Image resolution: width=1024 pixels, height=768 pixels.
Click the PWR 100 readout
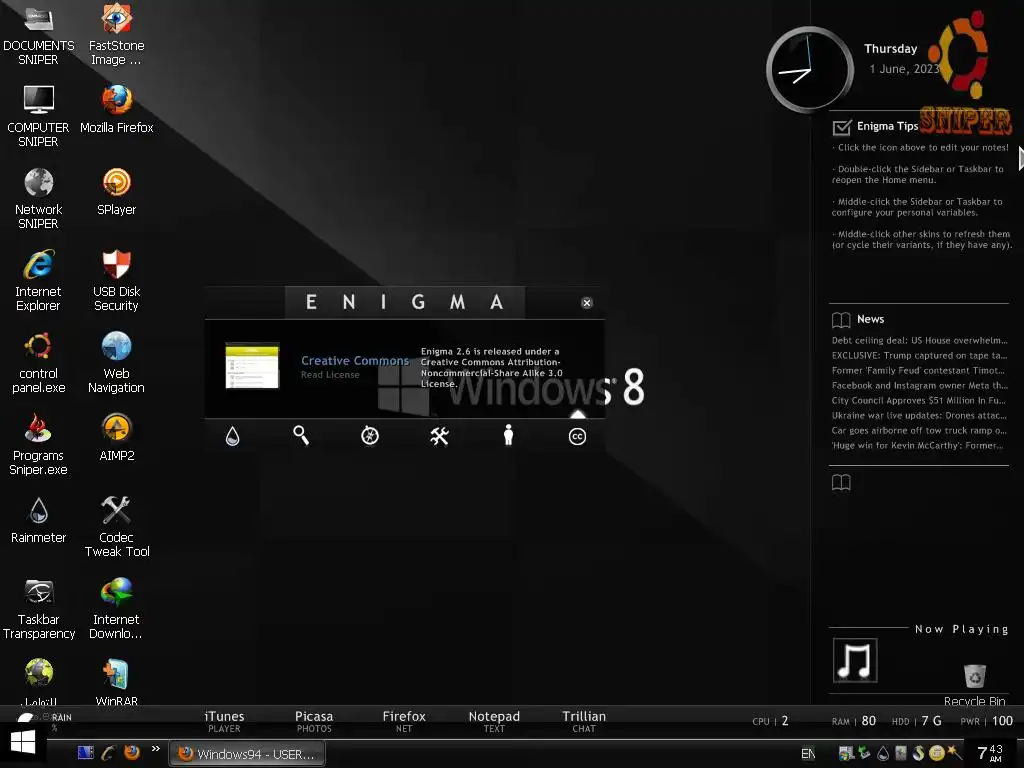[987, 721]
